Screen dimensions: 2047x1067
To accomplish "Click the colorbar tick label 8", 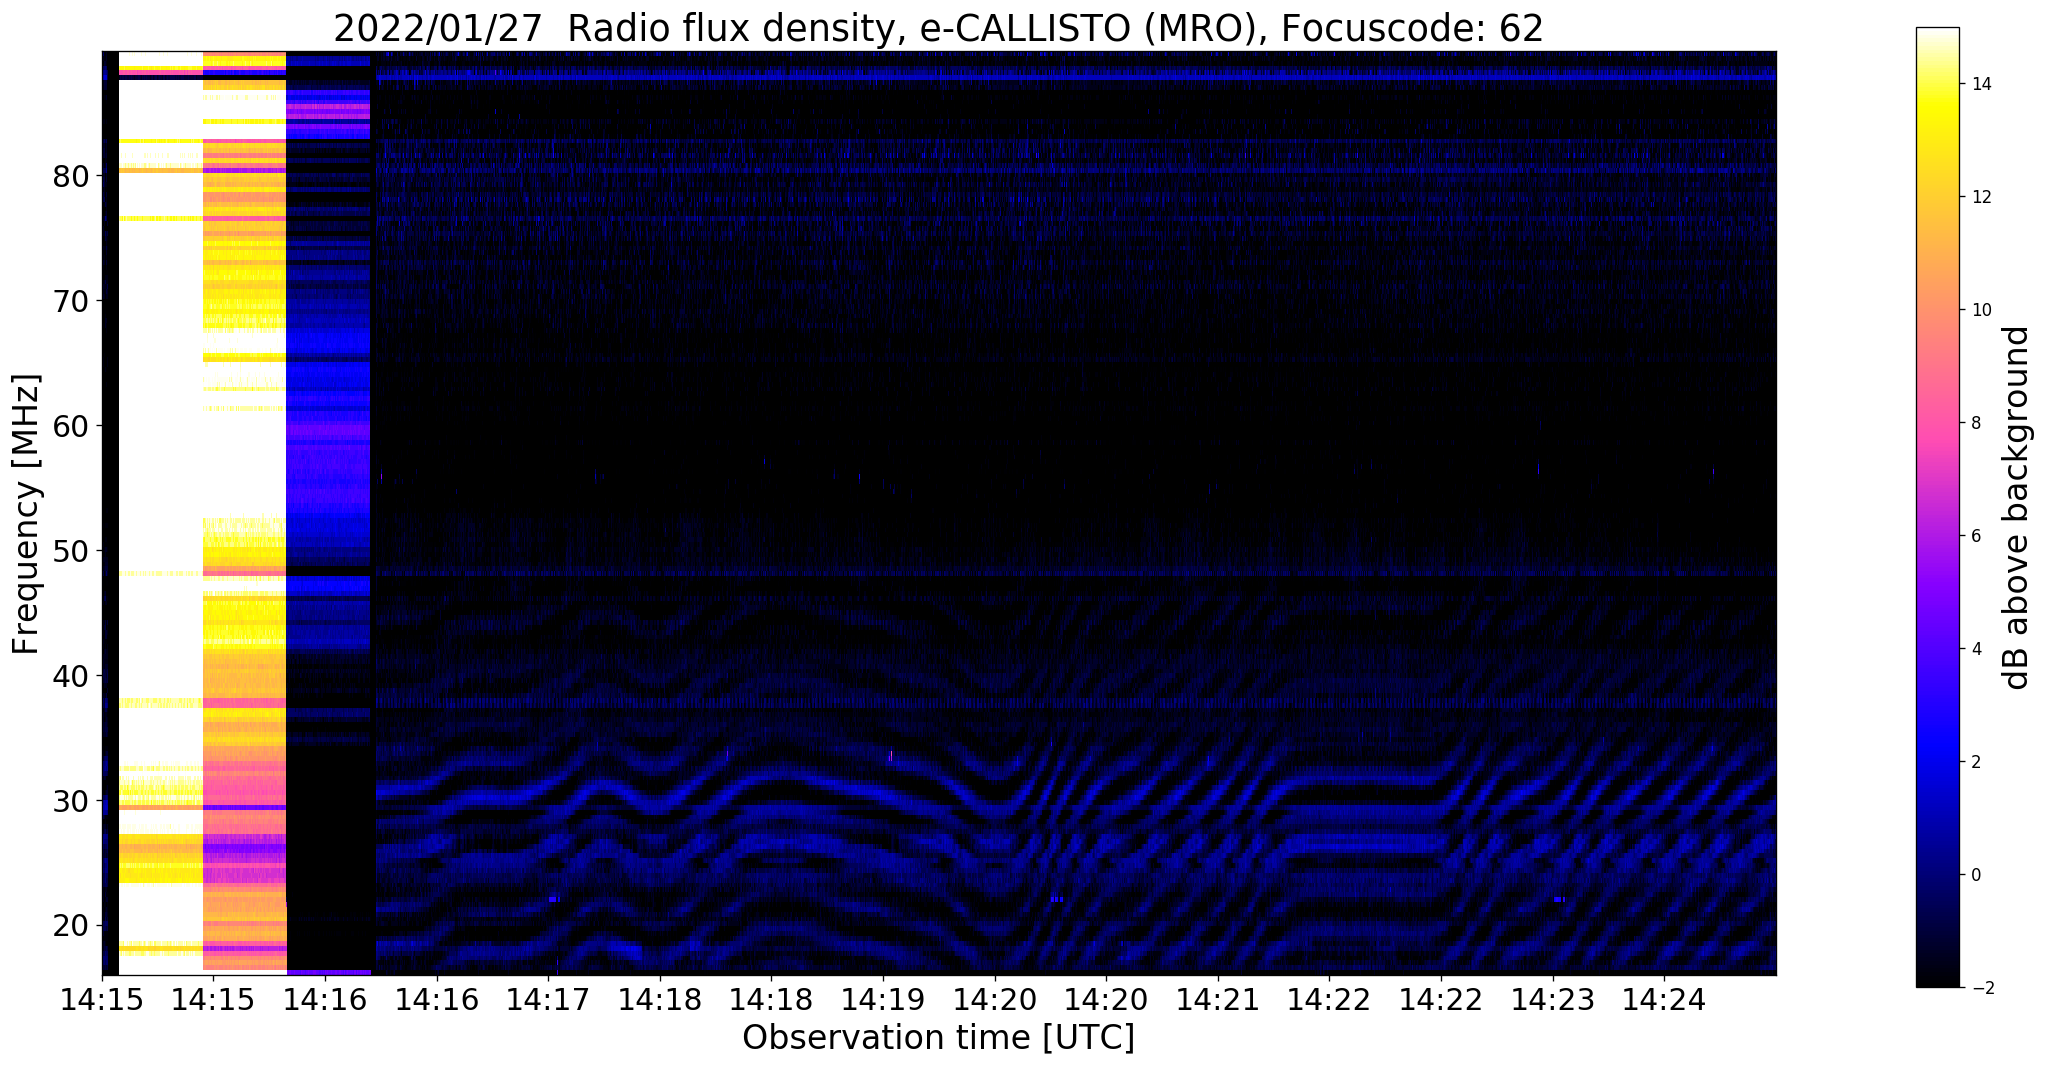I will click(1974, 423).
